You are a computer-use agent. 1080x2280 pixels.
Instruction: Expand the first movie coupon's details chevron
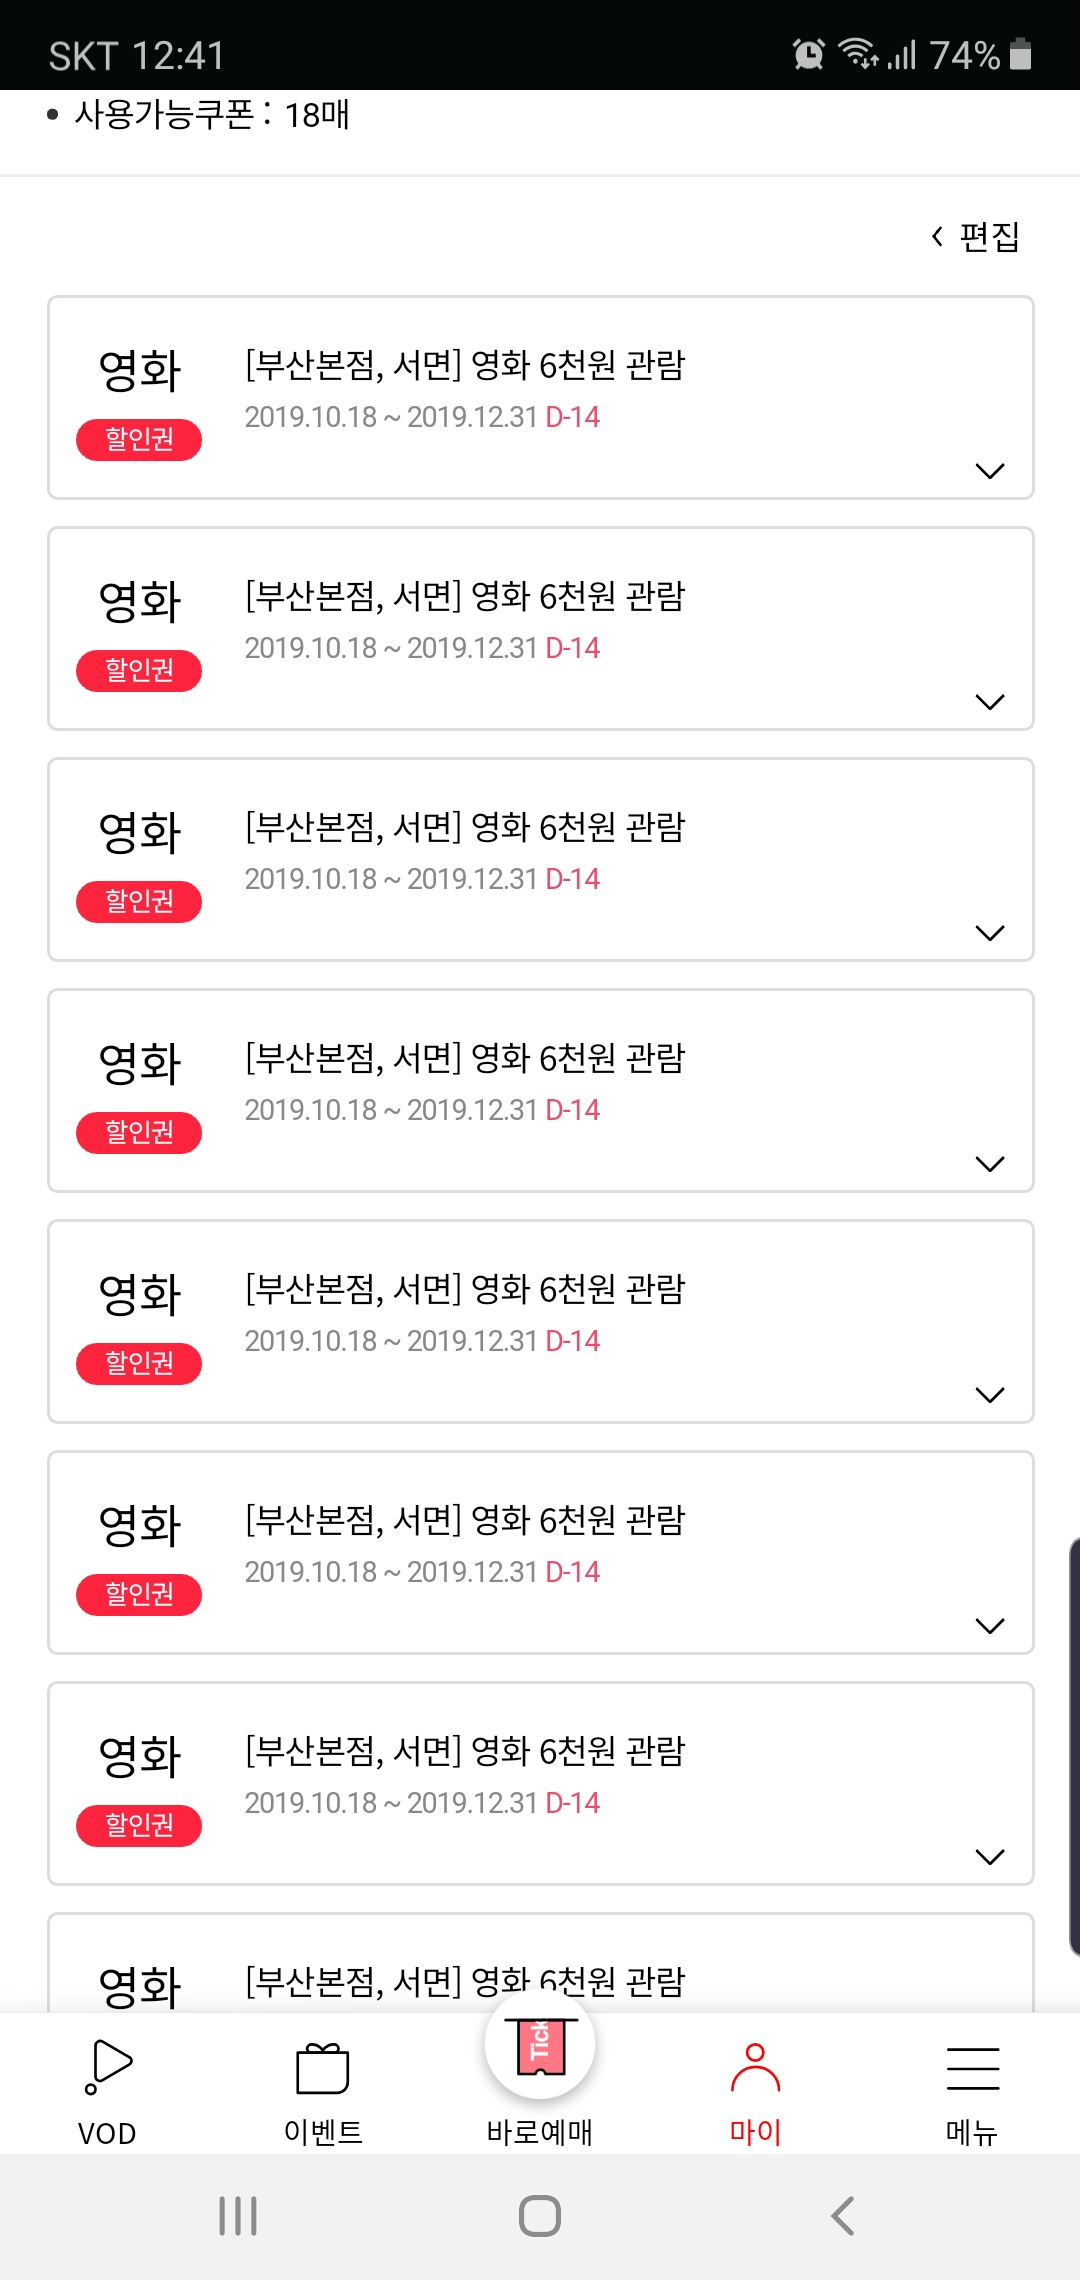(989, 471)
